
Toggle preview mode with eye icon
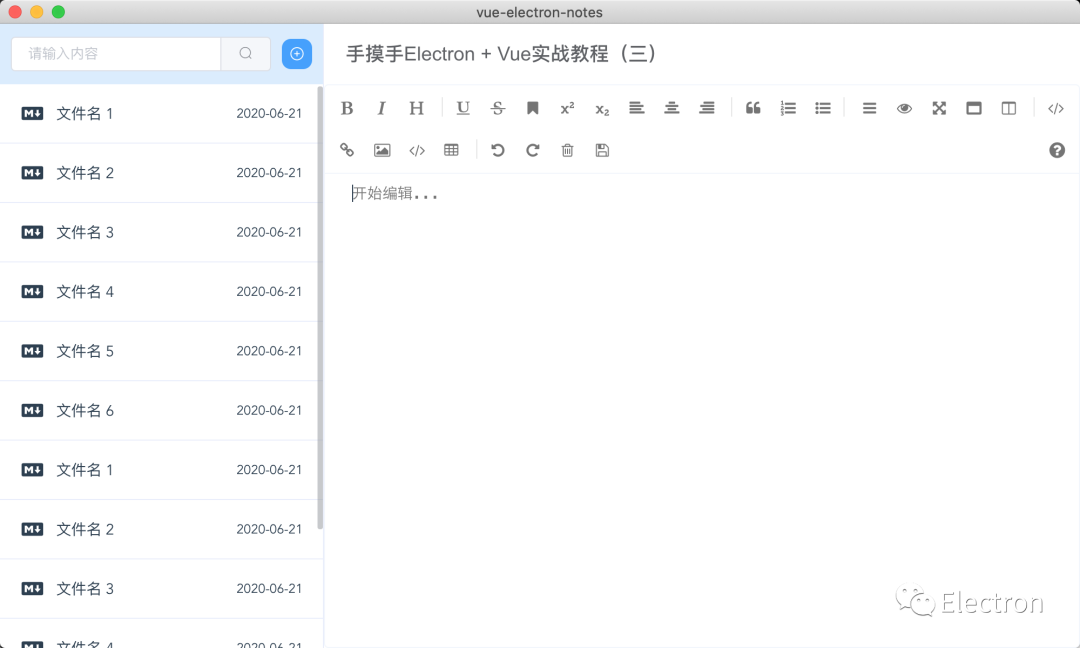pyautogui.click(x=904, y=108)
